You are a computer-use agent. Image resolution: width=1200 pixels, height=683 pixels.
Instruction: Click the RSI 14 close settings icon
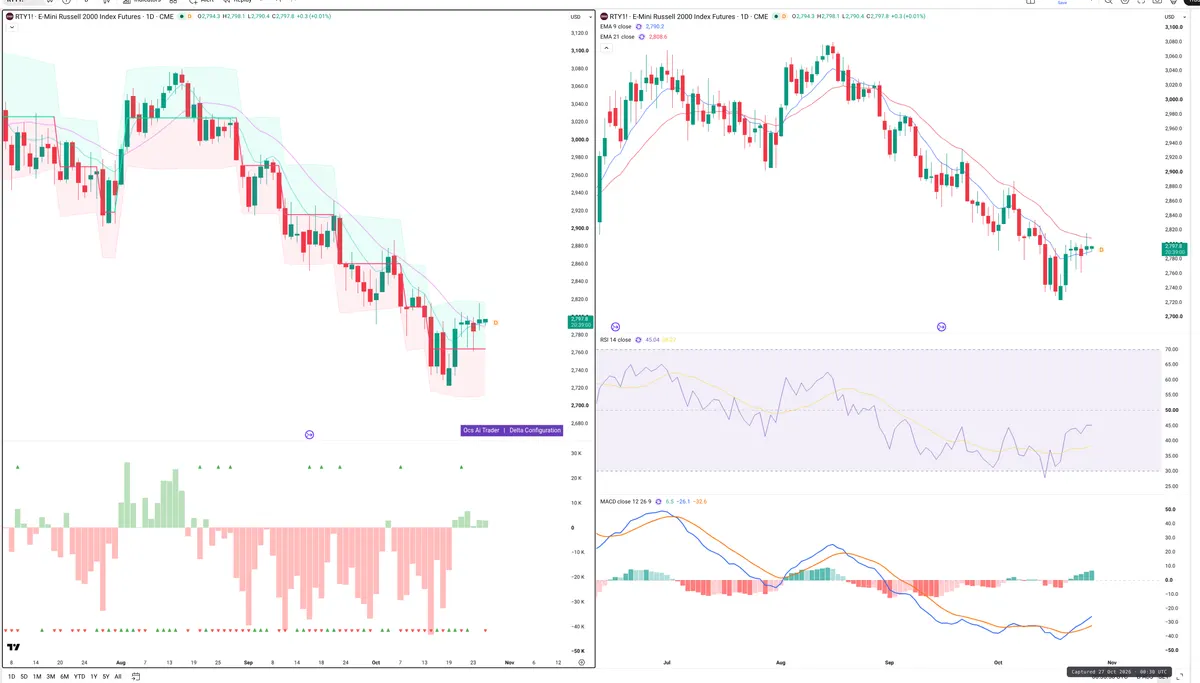(x=639, y=340)
